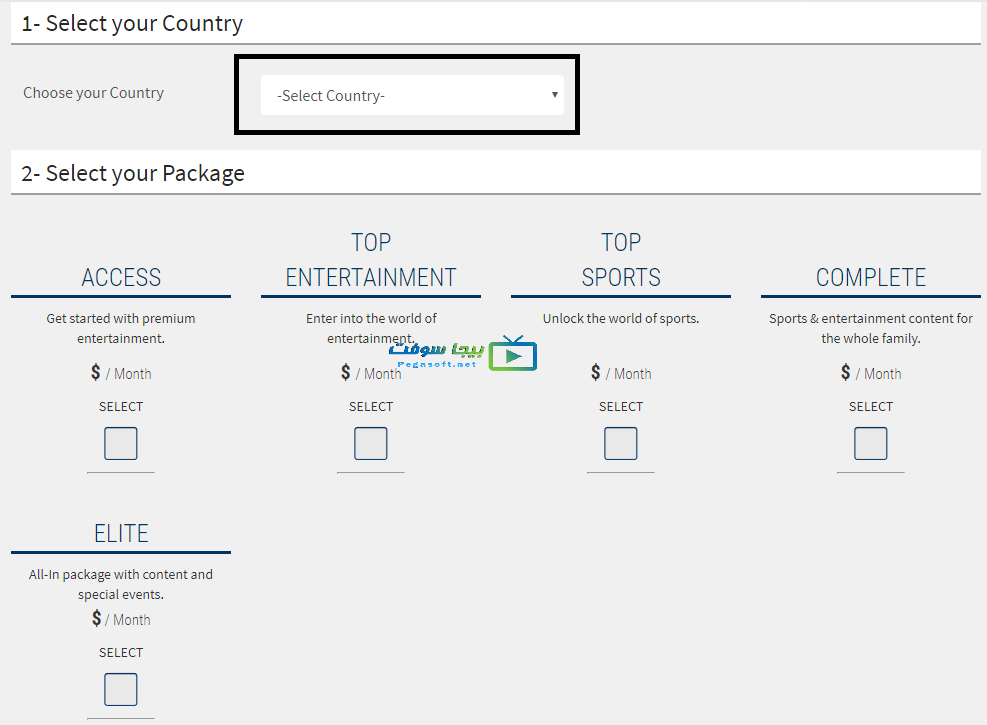Click the COMPLETE package dollar symbol
The image size is (987, 725).
click(x=846, y=373)
